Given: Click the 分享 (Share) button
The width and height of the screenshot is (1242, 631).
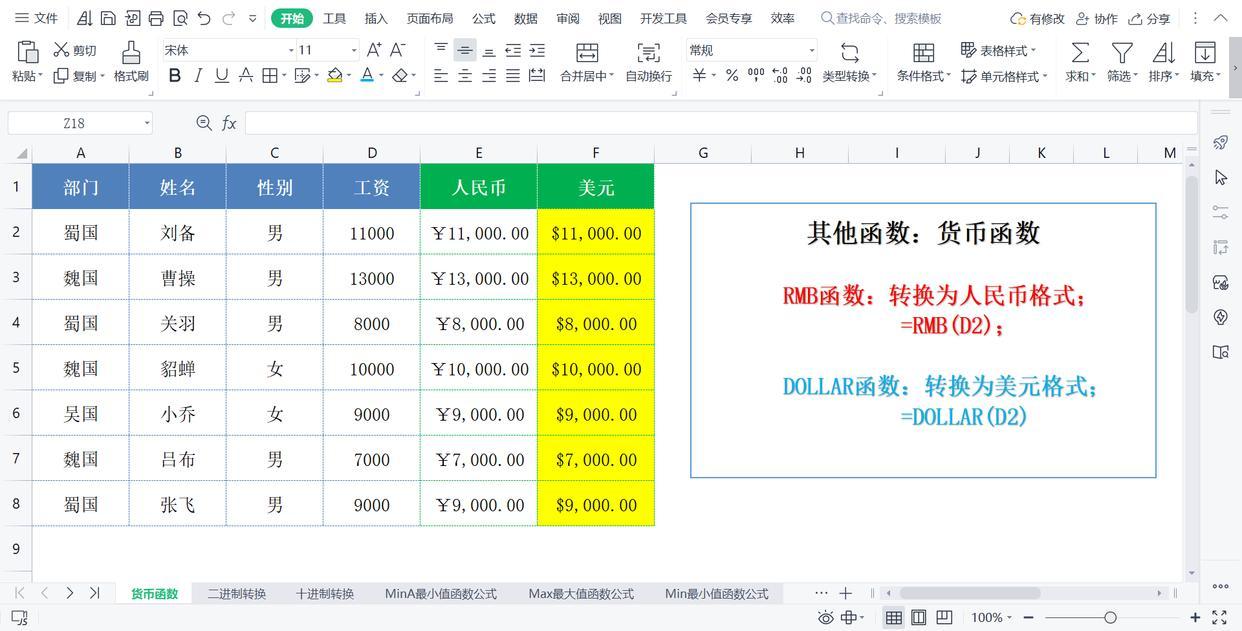Looking at the screenshot, I should [x=1149, y=18].
